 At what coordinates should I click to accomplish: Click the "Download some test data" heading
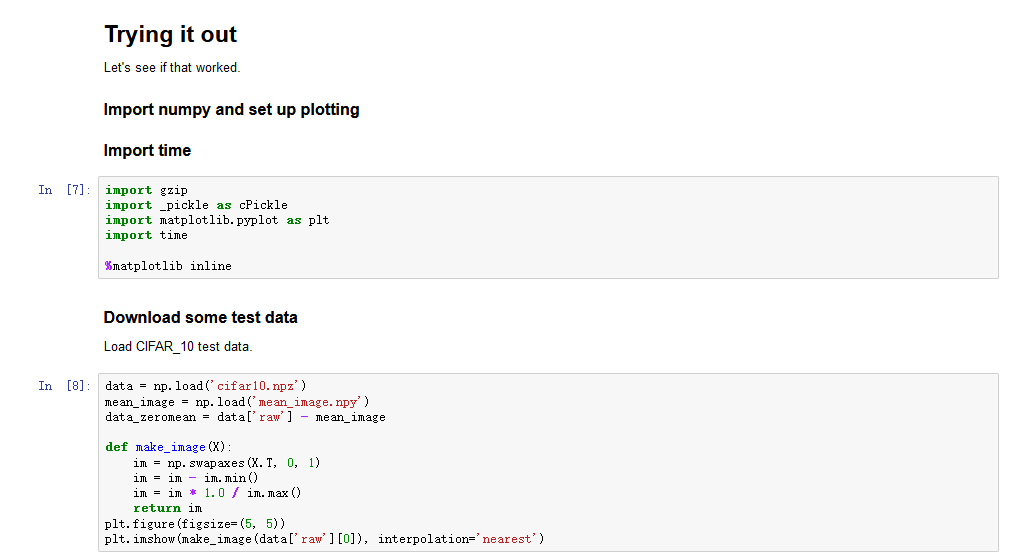point(200,317)
